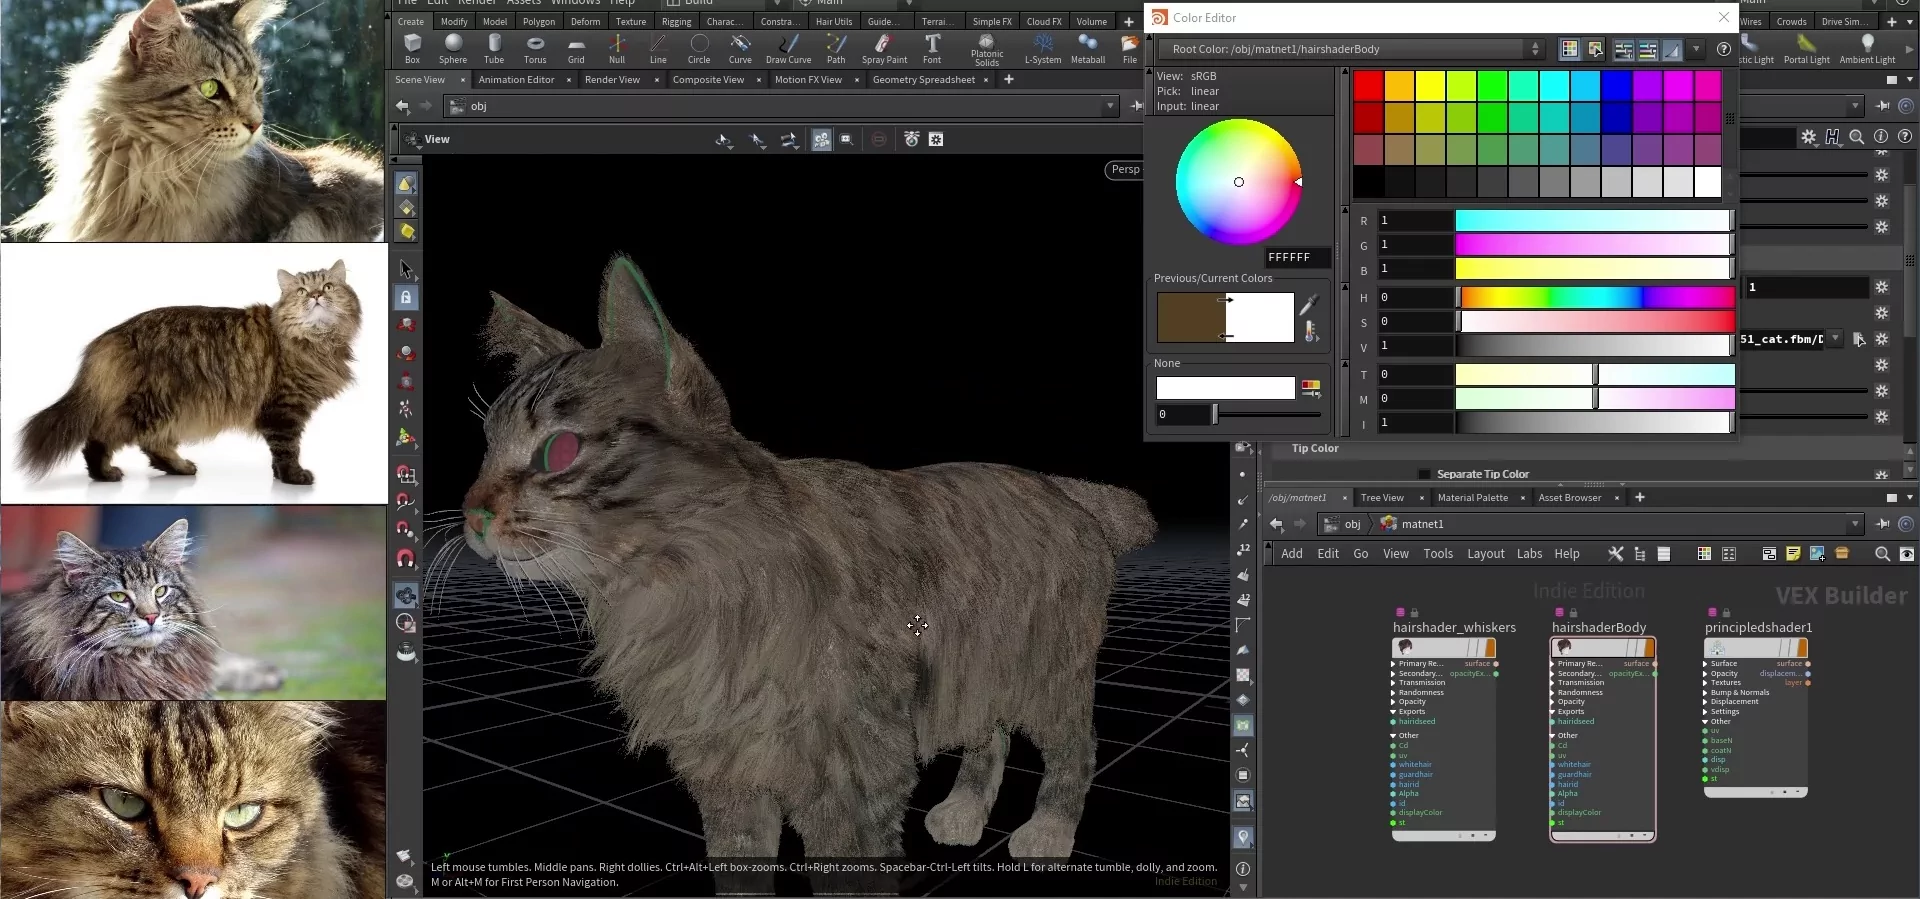Click the Persp camera button
This screenshot has height=899, width=1920.
1125,170
